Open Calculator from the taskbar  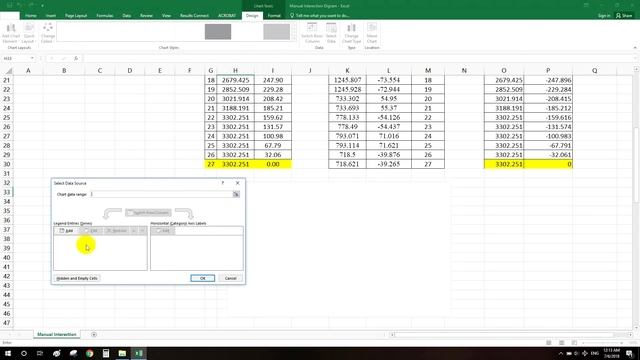106,353
